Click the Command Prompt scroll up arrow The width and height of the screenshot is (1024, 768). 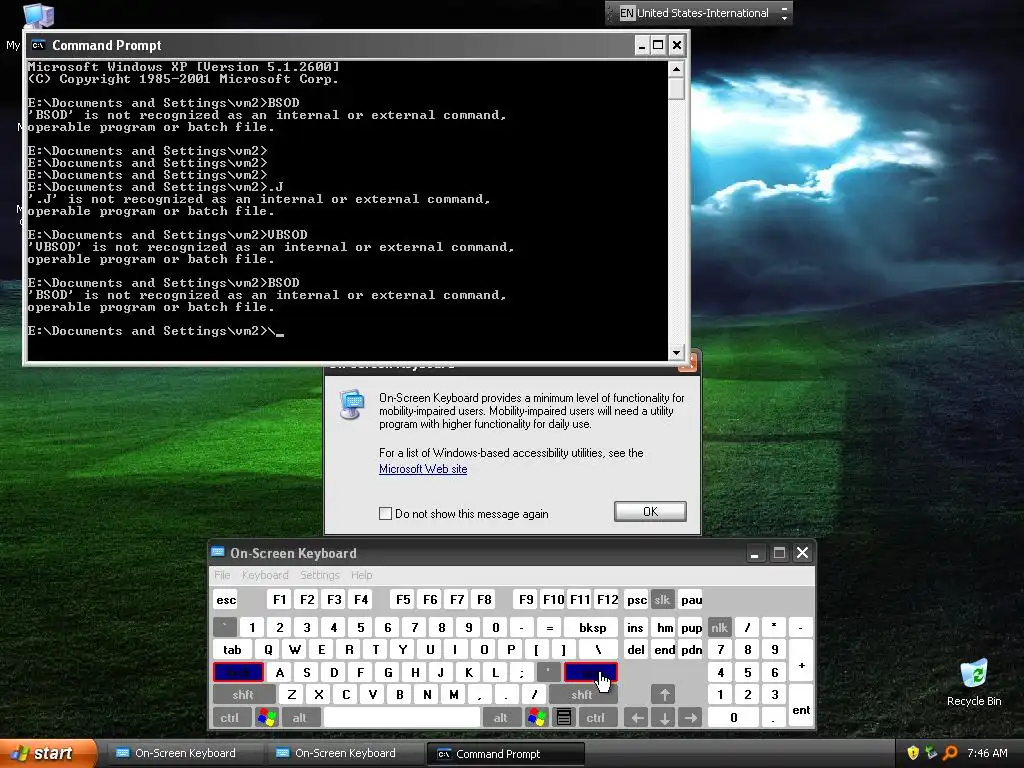click(676, 69)
